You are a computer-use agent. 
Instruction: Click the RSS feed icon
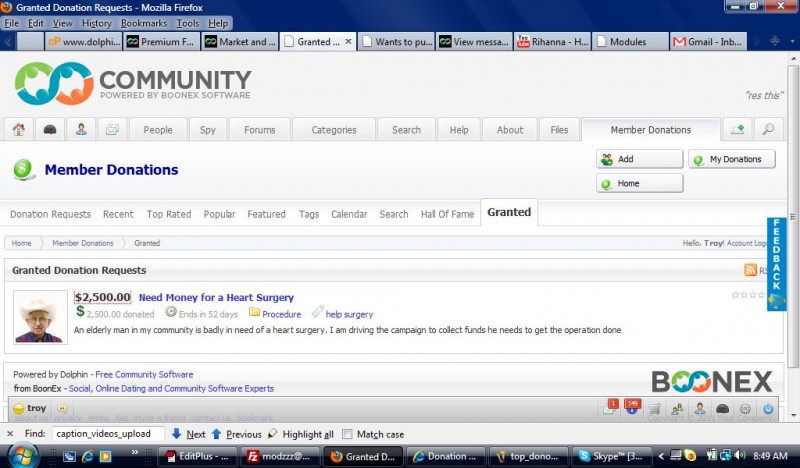[x=750, y=270]
